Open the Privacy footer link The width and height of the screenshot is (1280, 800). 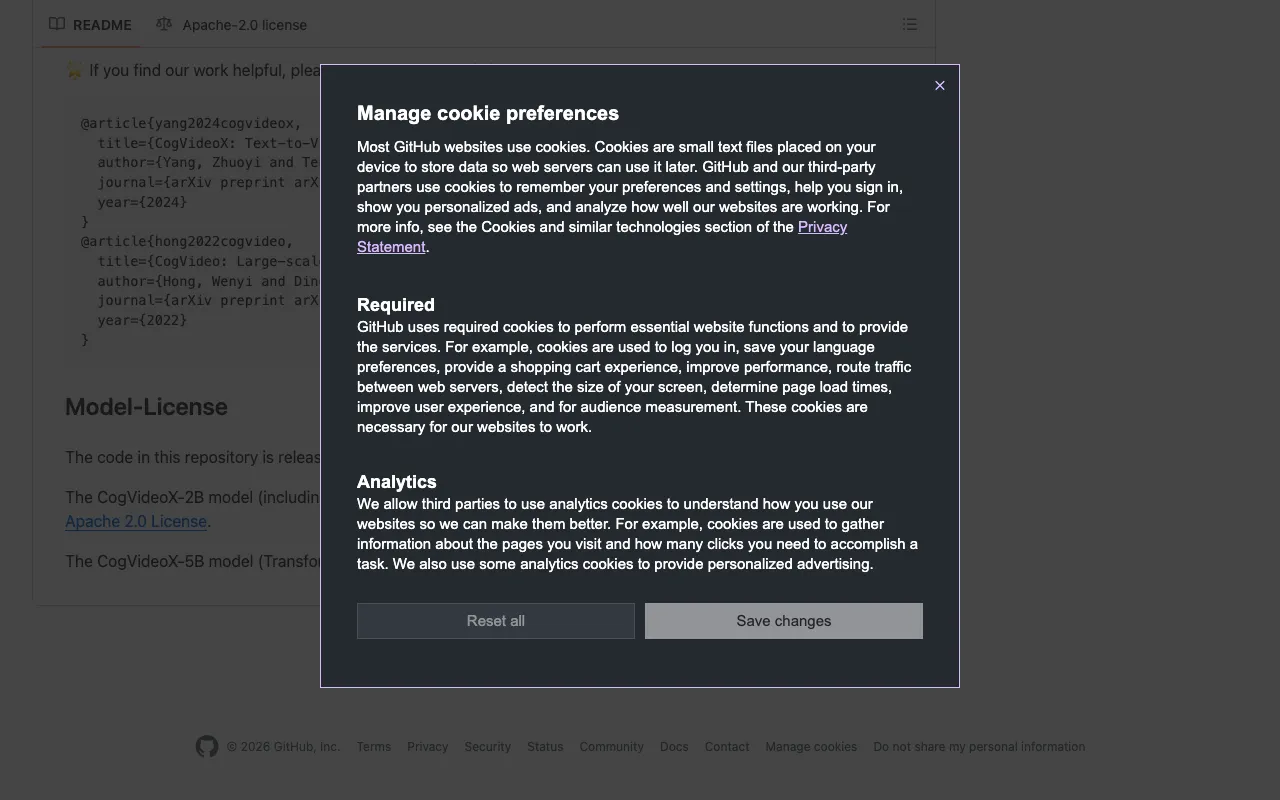pos(428,747)
